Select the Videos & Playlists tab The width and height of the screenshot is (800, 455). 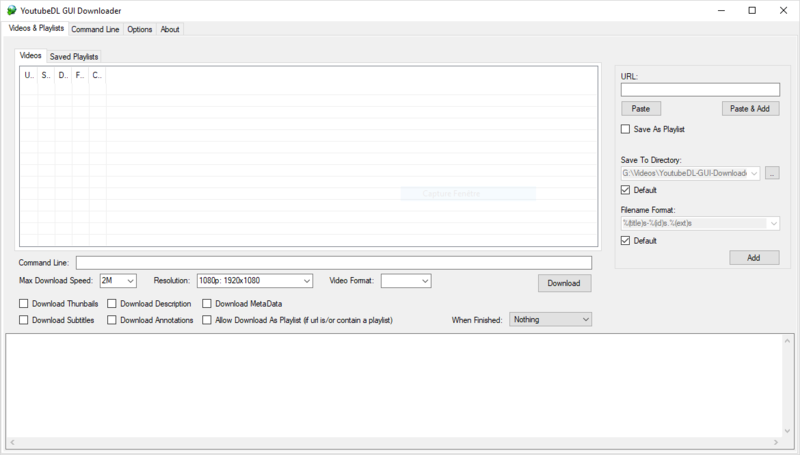click(36, 28)
